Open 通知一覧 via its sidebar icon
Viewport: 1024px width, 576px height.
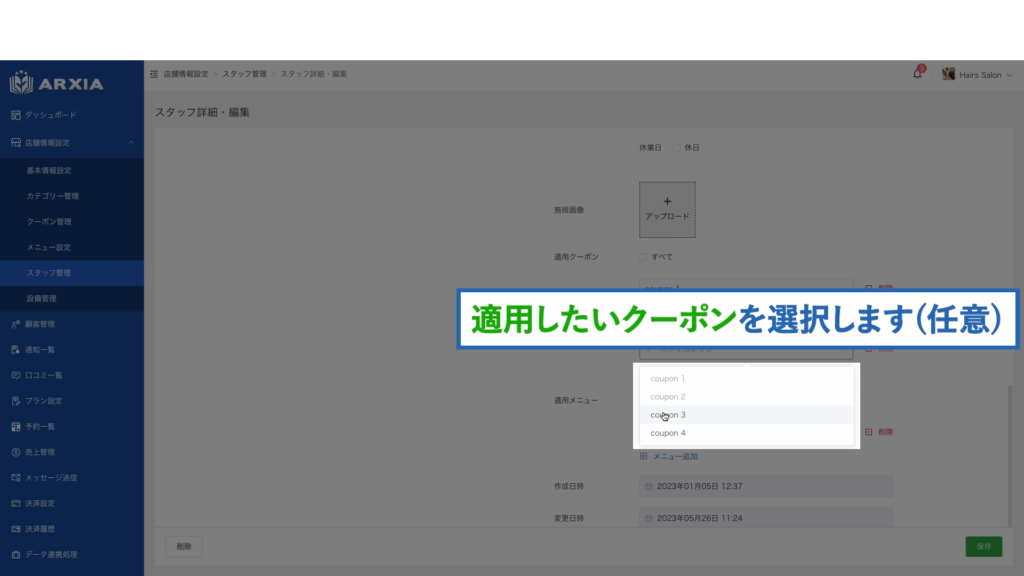point(16,350)
